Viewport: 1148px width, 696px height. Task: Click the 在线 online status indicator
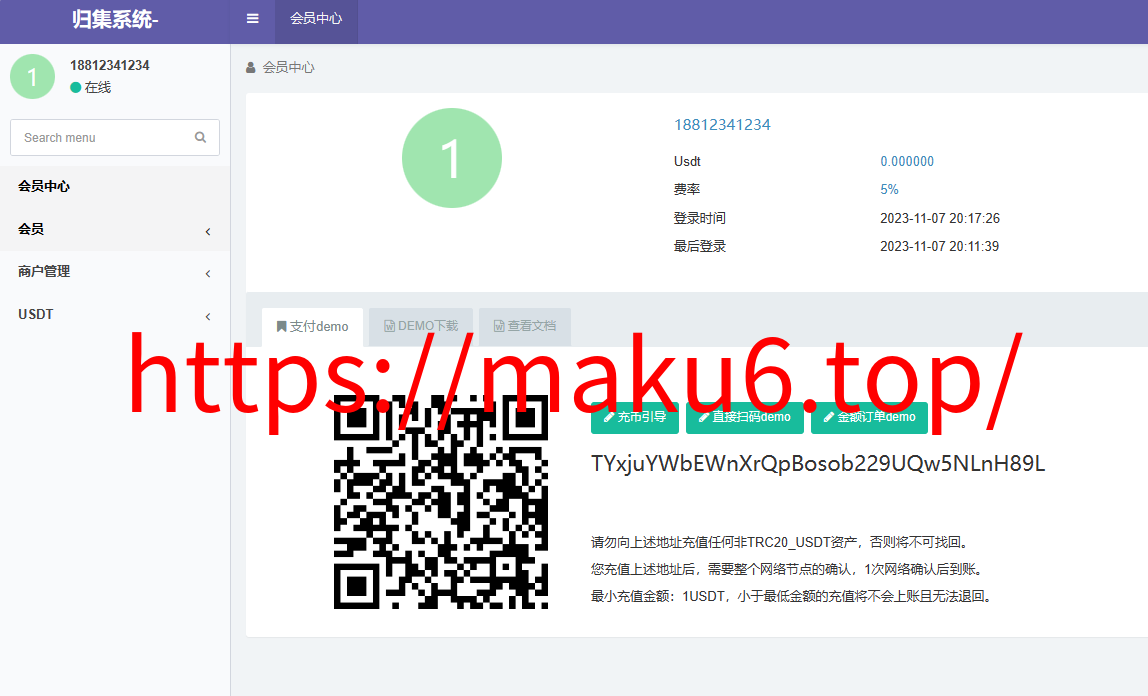[x=91, y=87]
